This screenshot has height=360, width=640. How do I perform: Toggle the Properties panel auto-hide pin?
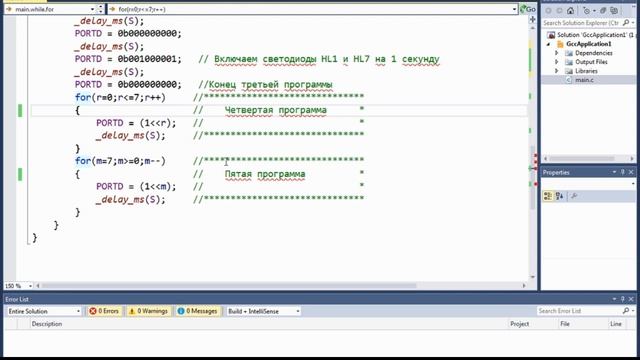[x=623, y=172]
